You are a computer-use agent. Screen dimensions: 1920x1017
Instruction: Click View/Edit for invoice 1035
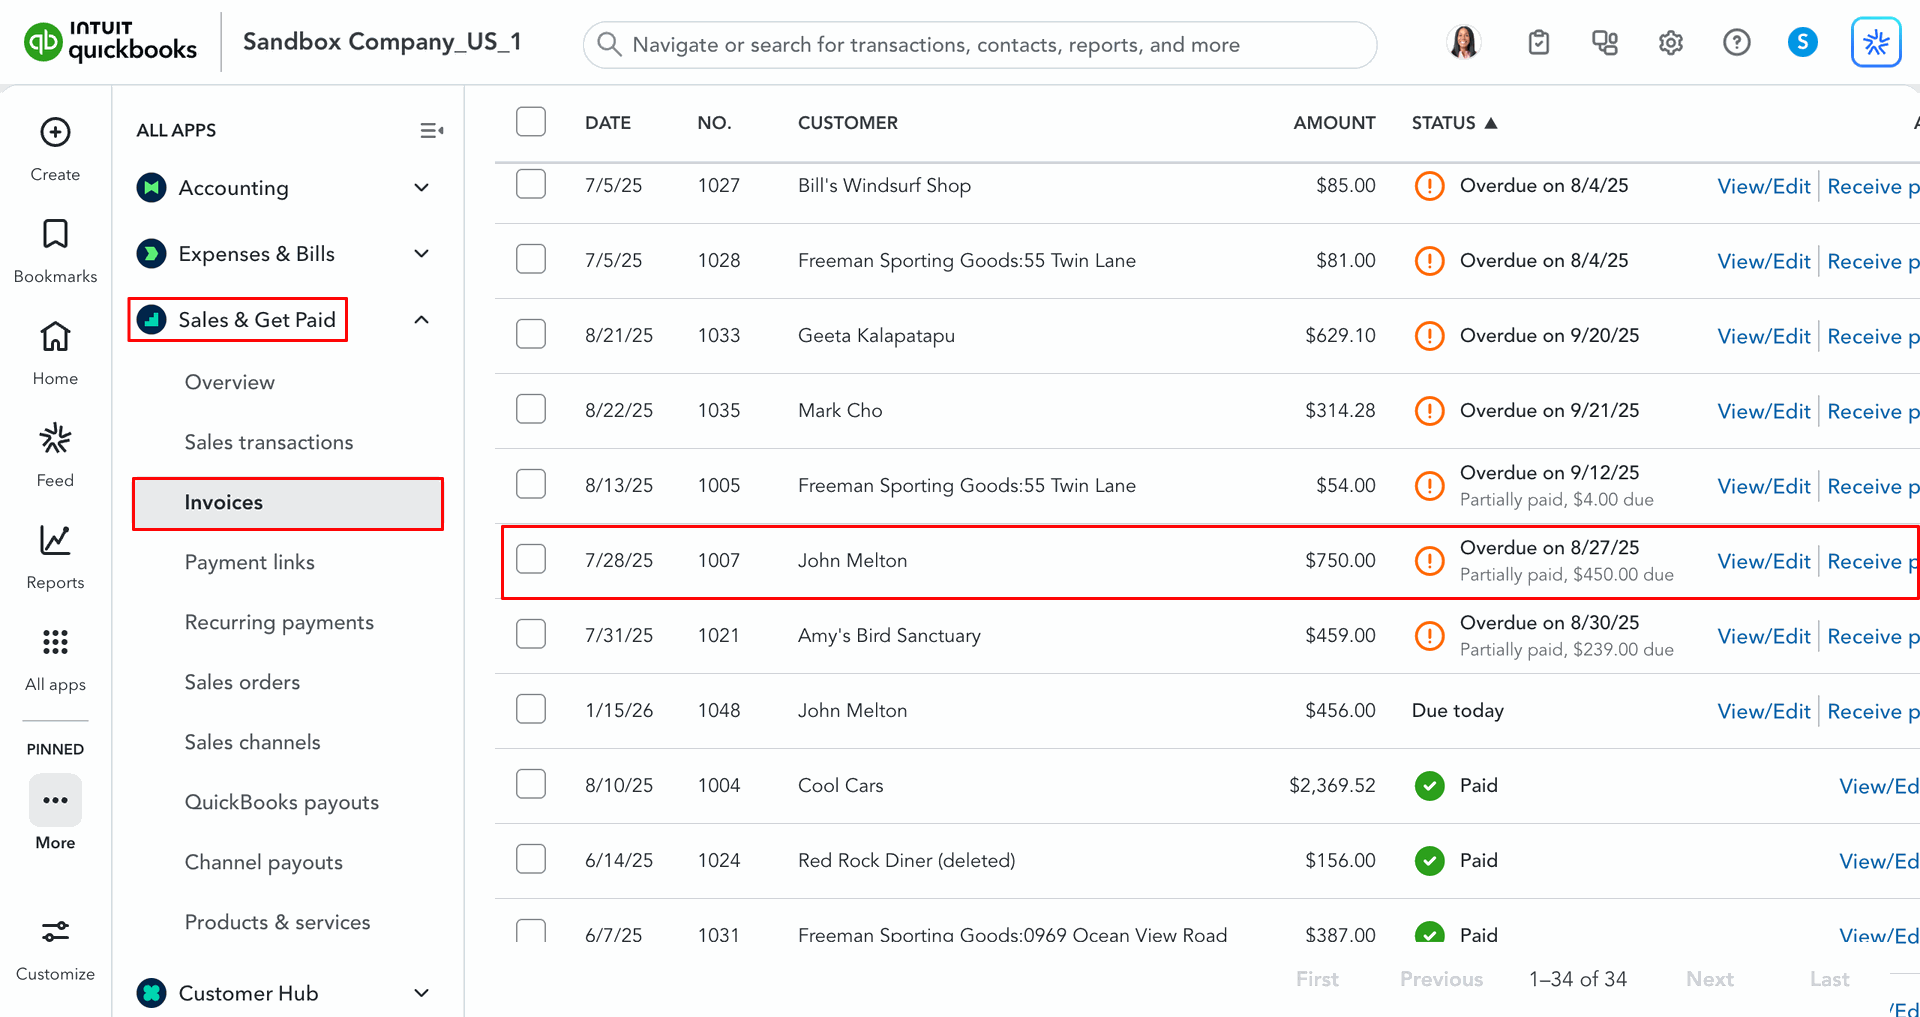tap(1763, 411)
